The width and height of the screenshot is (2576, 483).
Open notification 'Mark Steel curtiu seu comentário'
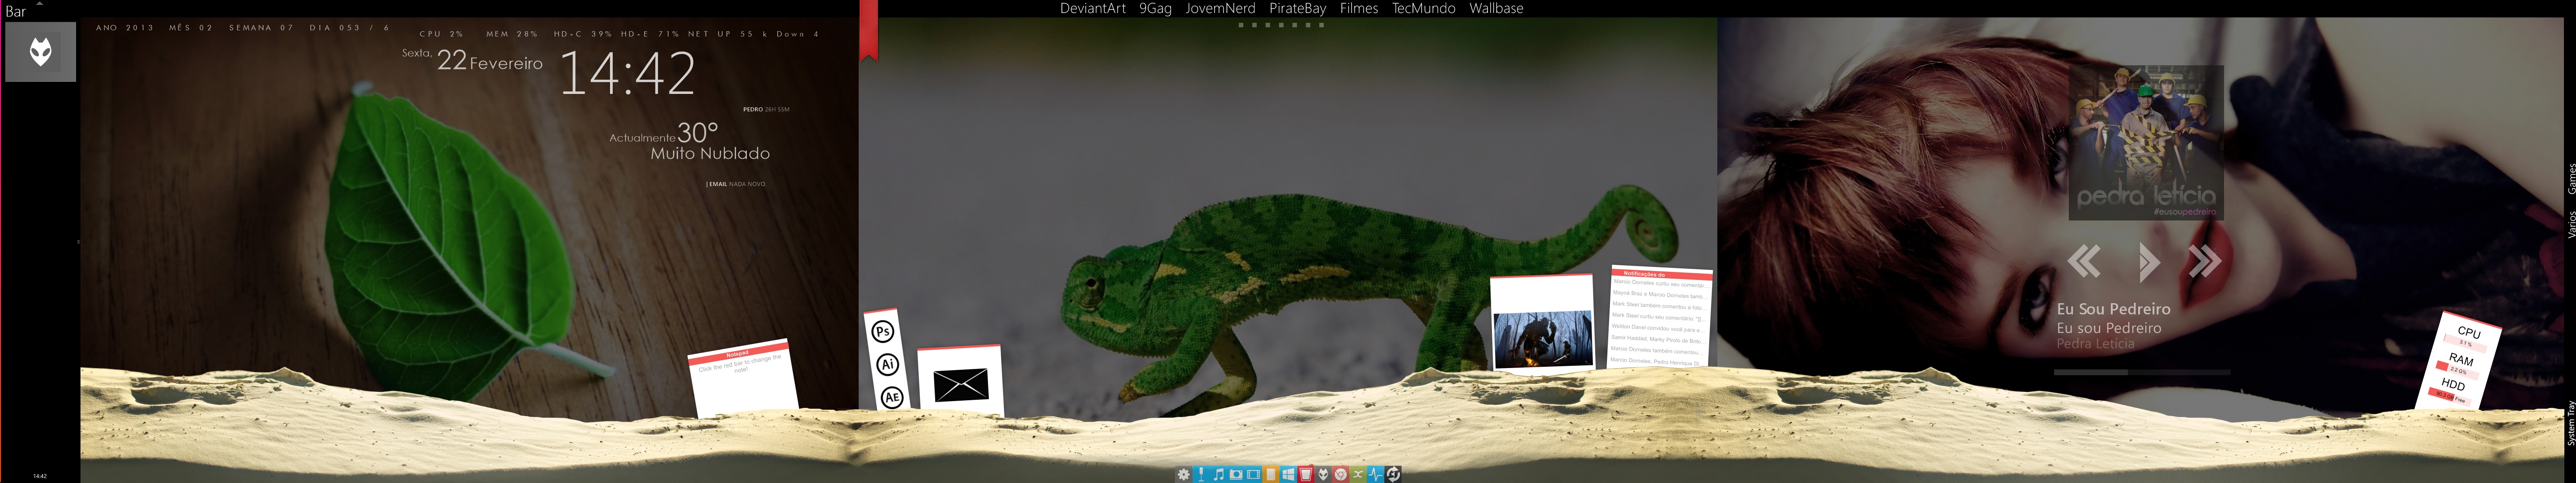point(1659,317)
